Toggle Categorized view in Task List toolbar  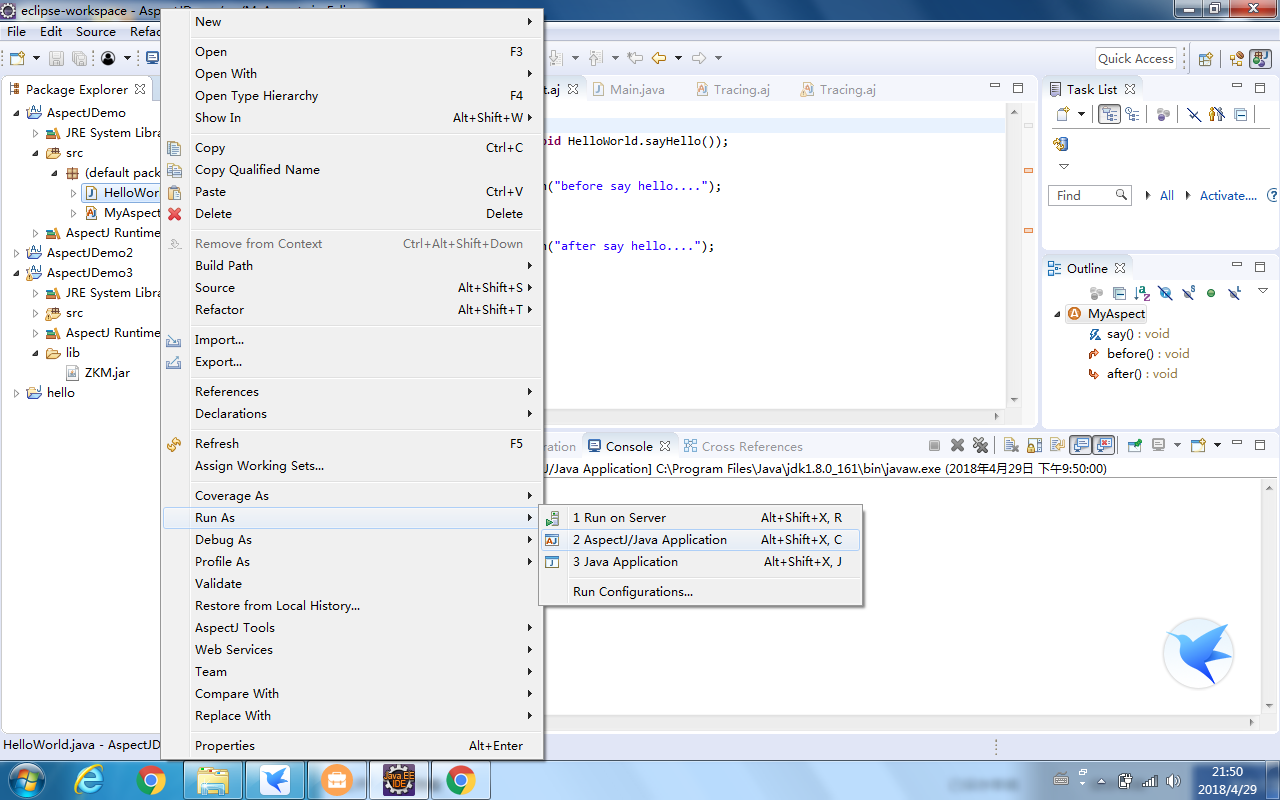coord(1110,114)
